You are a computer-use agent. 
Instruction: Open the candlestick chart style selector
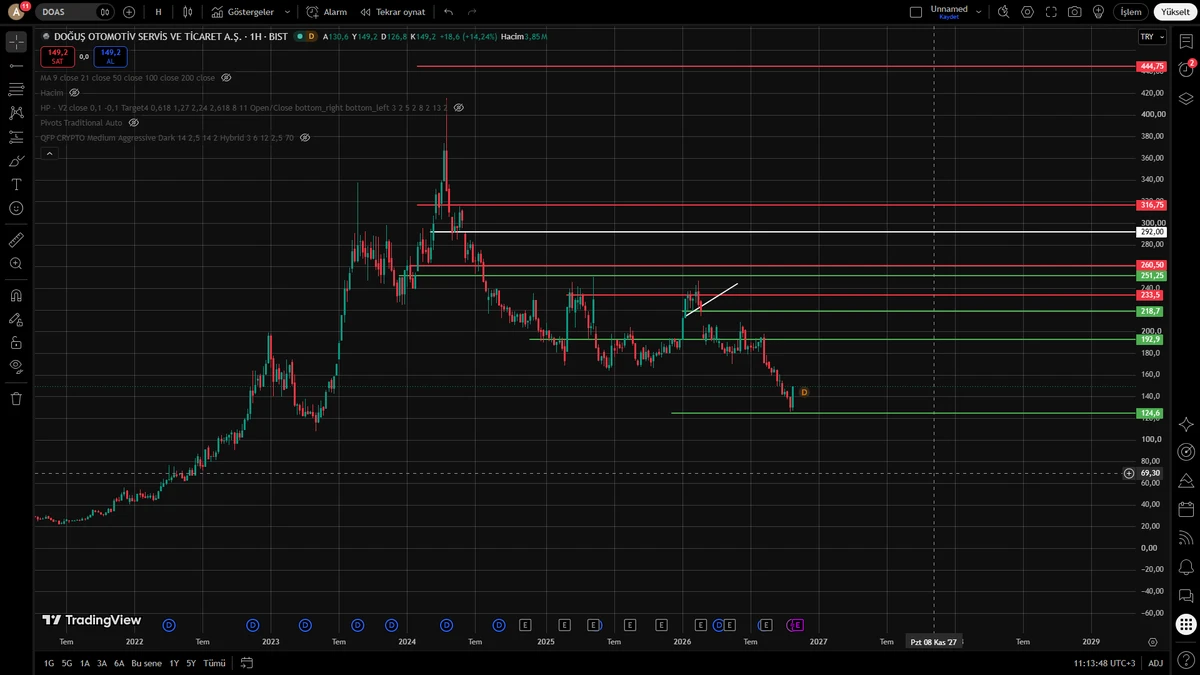pos(188,12)
